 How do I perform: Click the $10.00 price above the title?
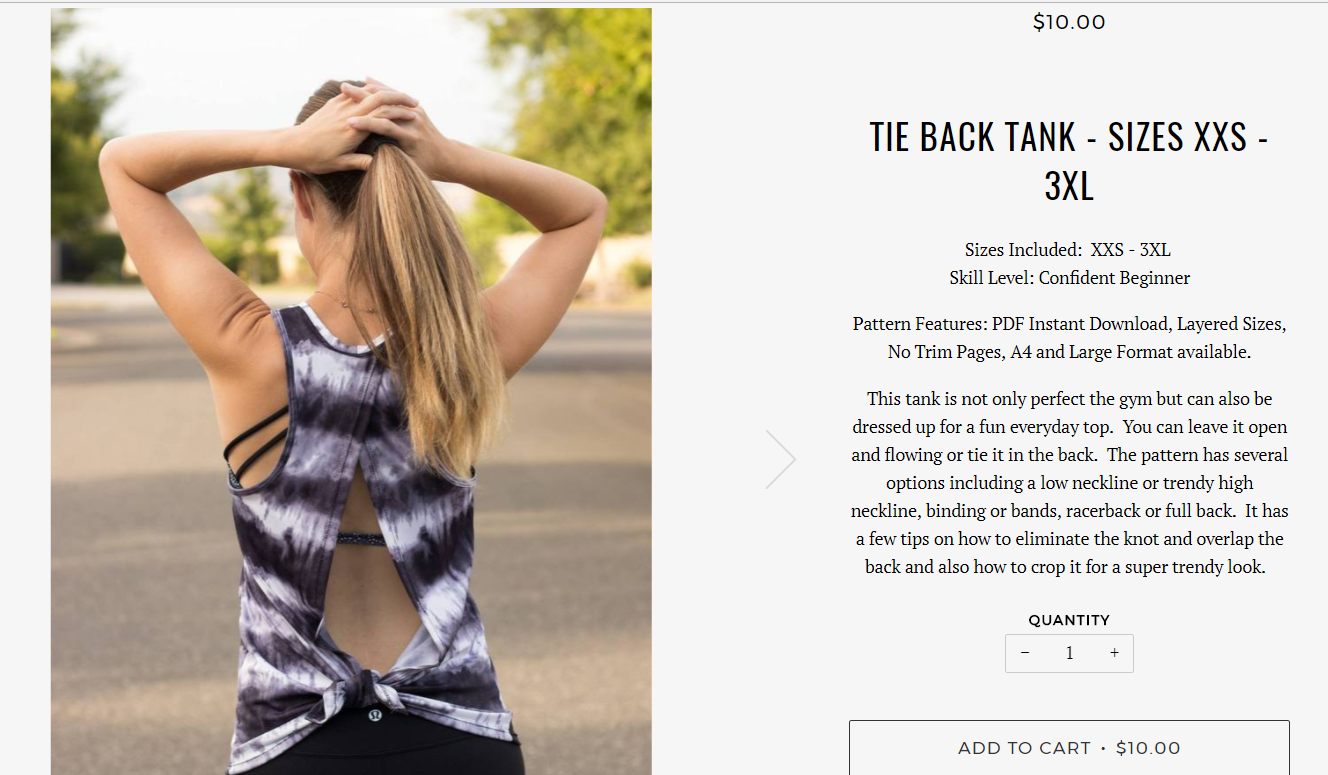1069,22
